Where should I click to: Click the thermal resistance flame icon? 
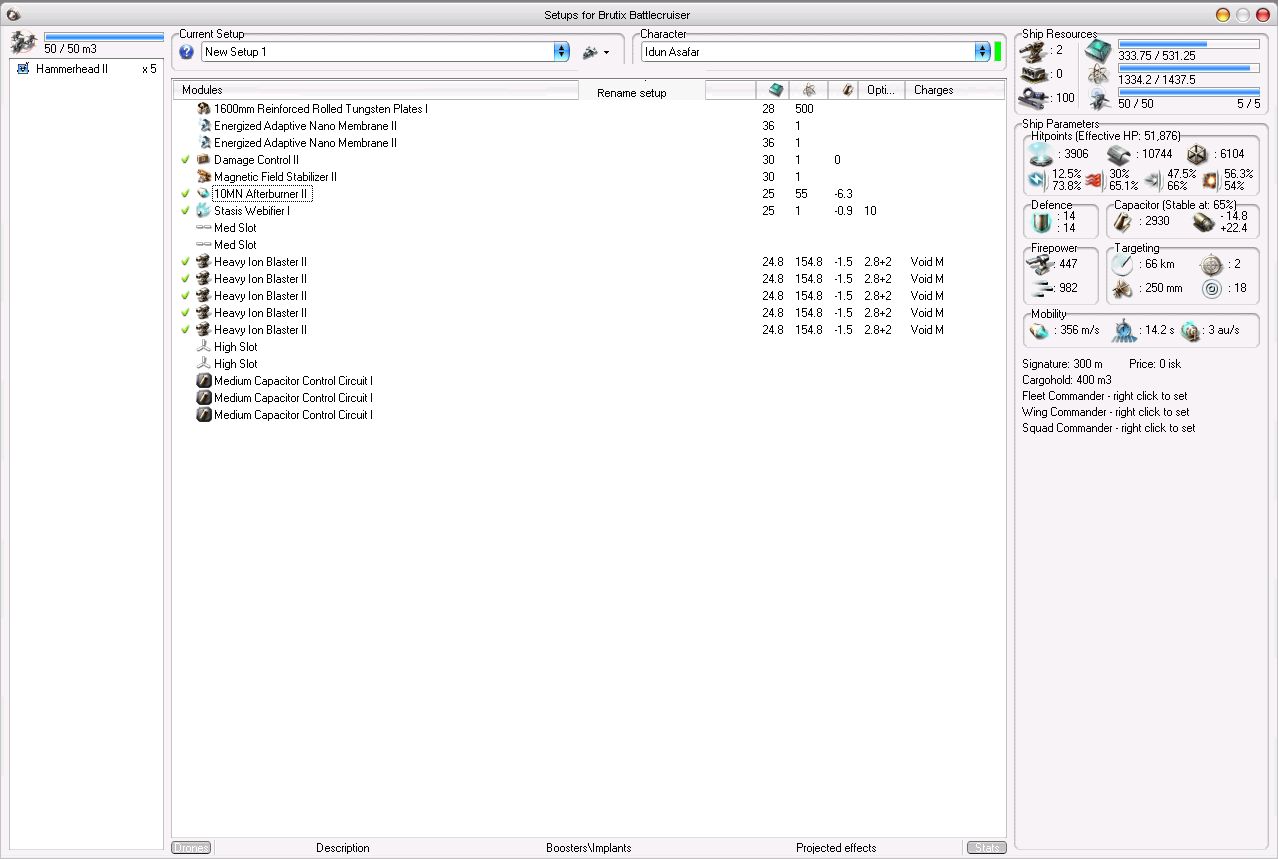[x=1094, y=180]
